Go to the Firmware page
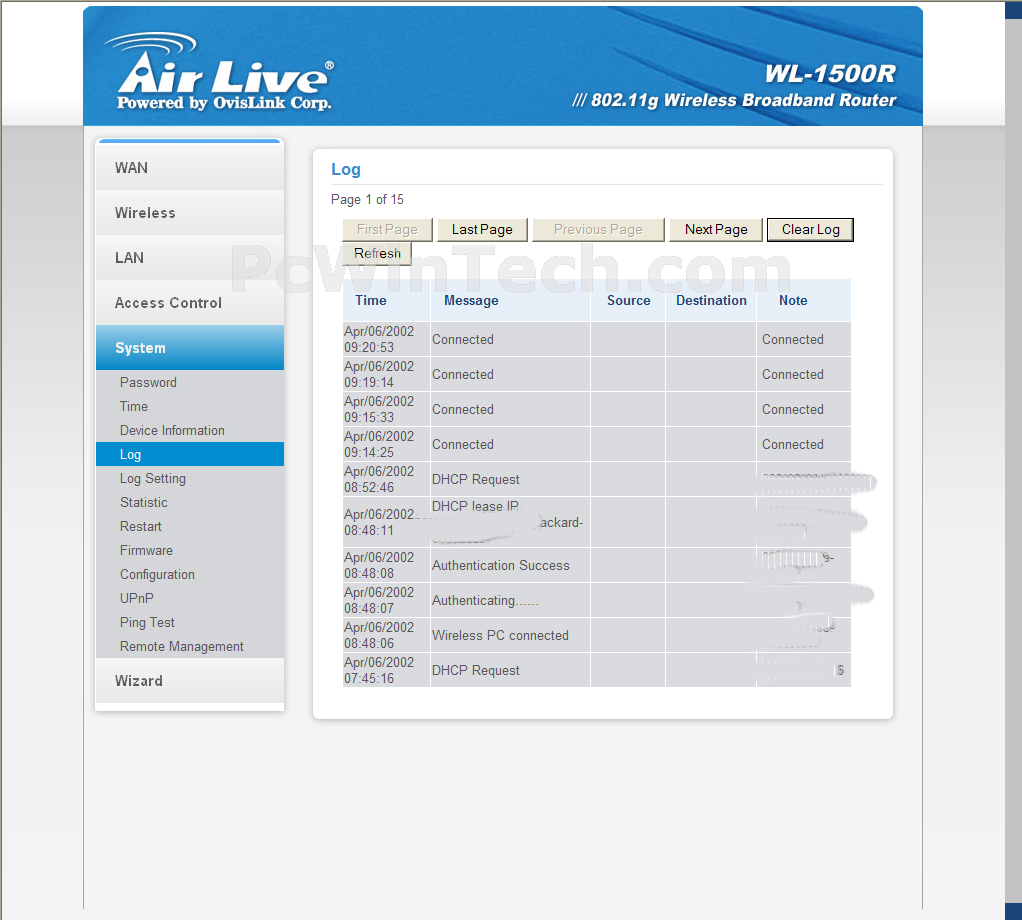Screen dimensions: 1022x920 [x=146, y=551]
